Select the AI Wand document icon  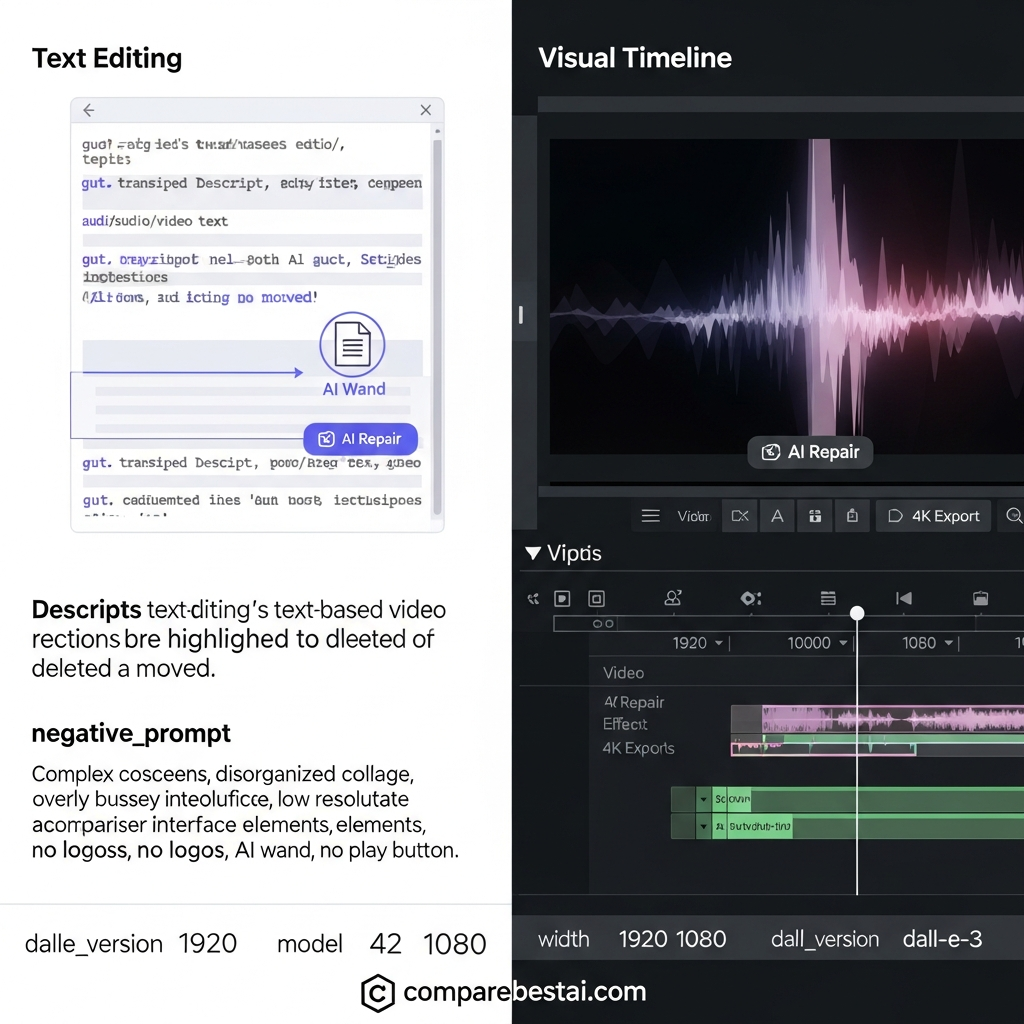click(x=352, y=344)
